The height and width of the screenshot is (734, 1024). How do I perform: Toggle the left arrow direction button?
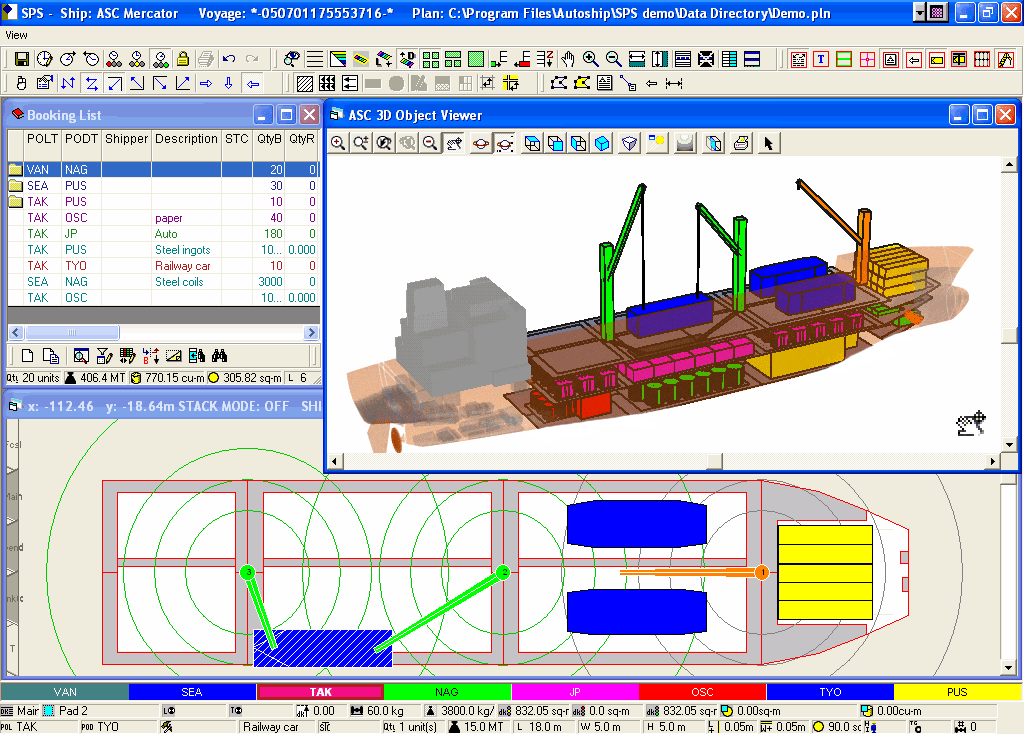253,83
